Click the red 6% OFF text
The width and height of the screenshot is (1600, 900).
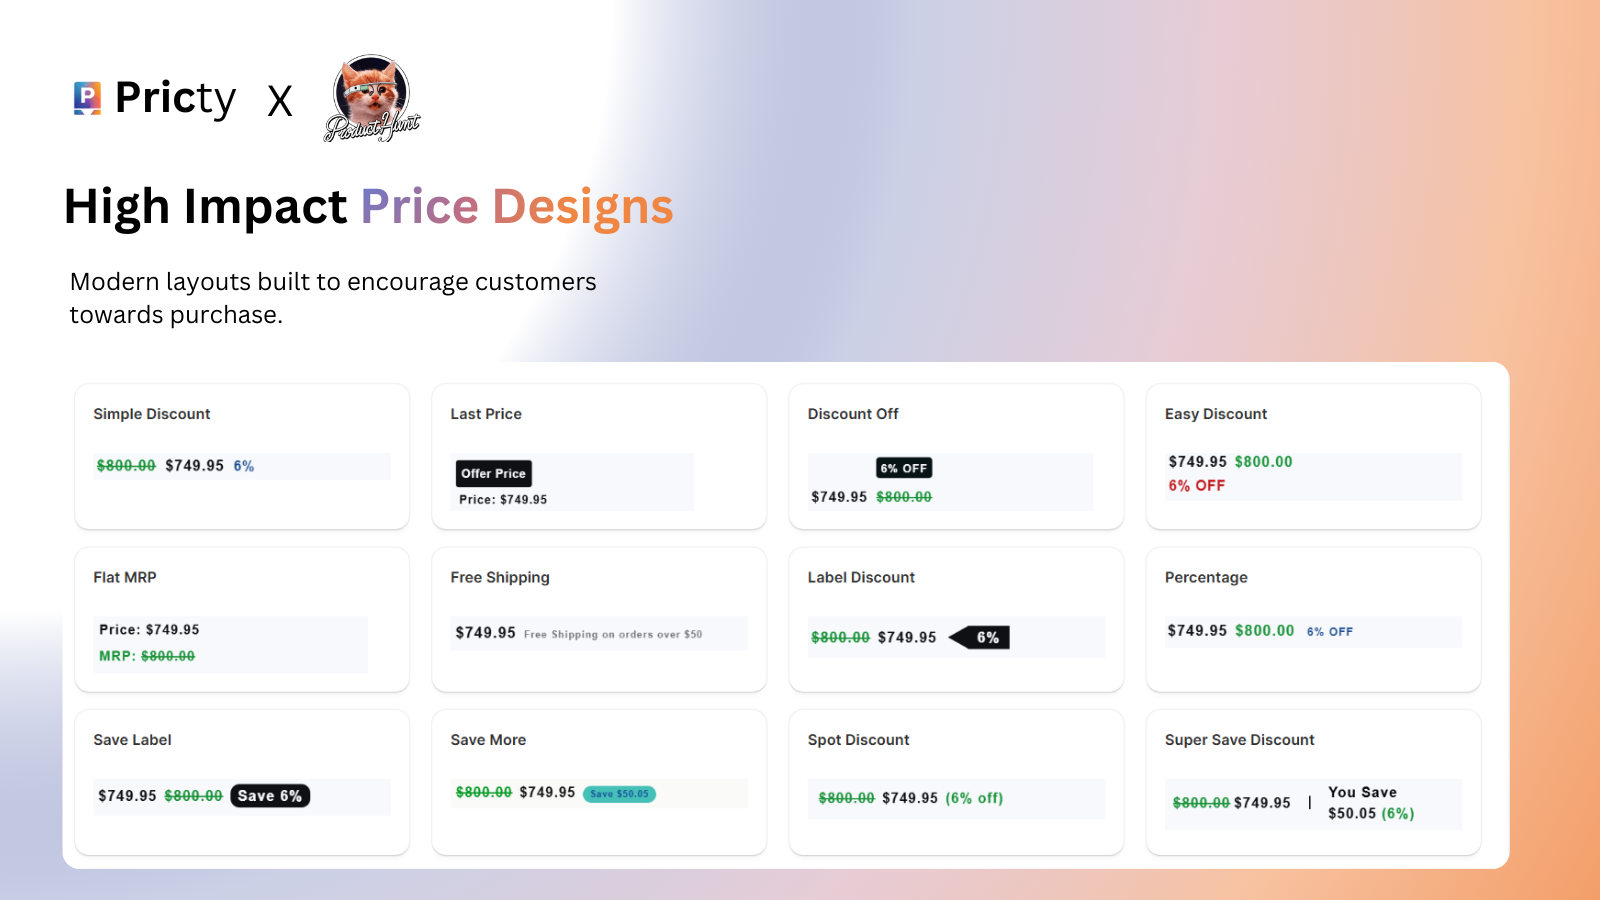tap(1197, 486)
